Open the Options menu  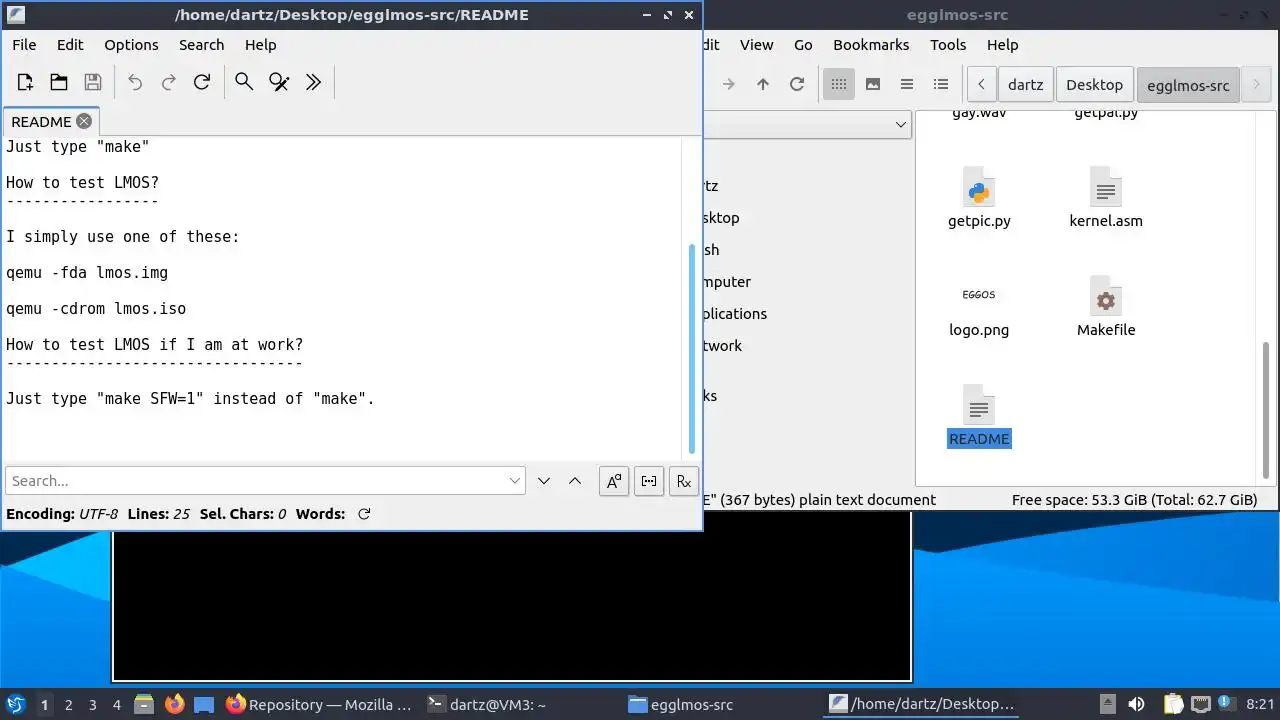tap(131, 45)
